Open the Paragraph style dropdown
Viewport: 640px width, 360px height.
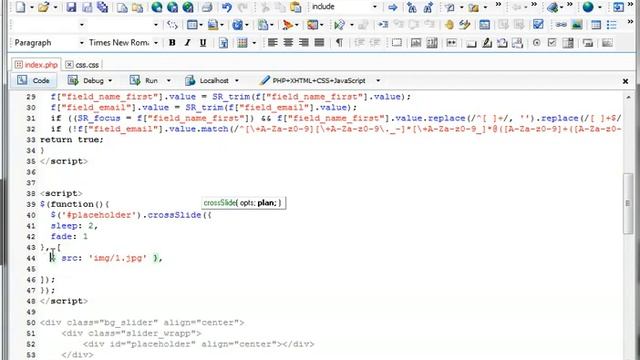(81, 43)
